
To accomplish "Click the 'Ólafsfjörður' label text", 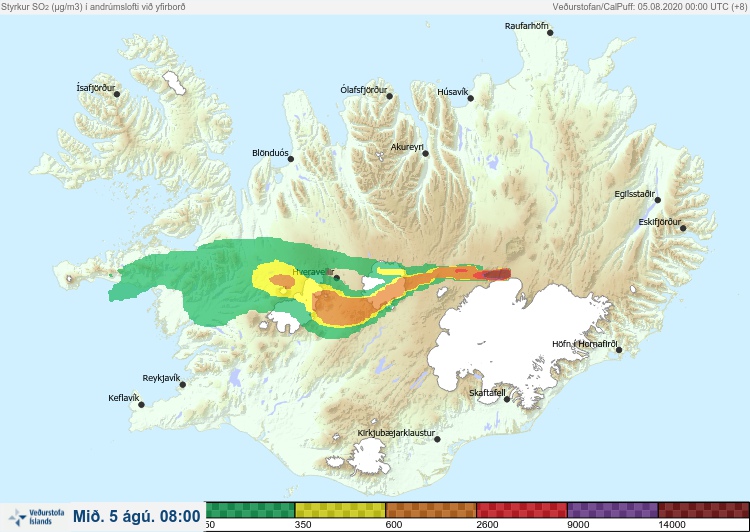I will pos(364,90).
